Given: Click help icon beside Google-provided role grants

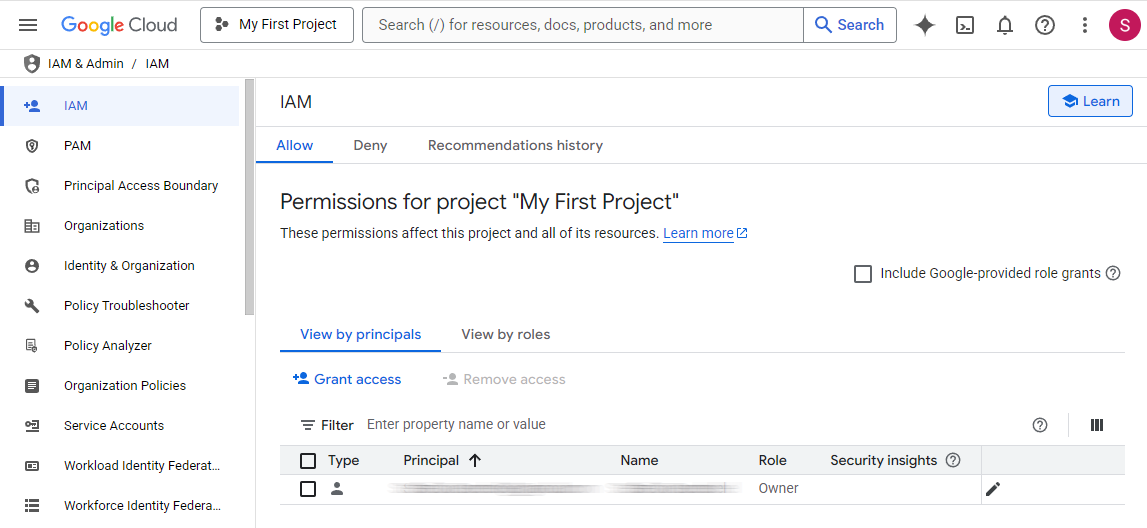Looking at the screenshot, I should 1113,274.
